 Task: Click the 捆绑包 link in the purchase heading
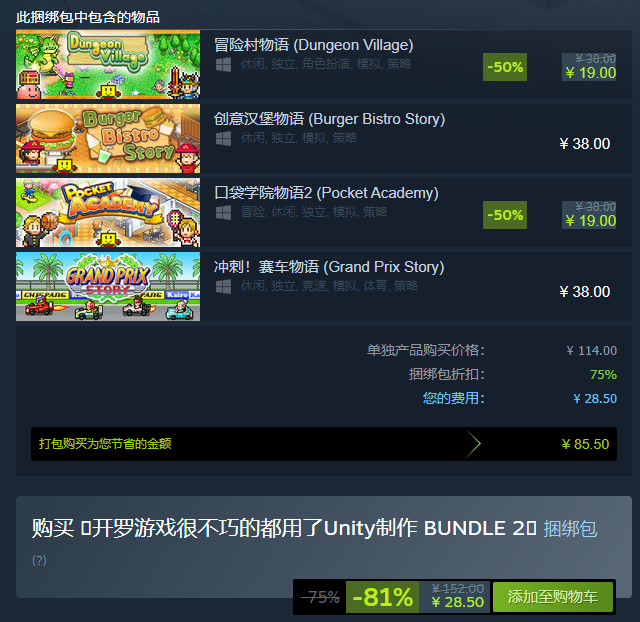570,529
